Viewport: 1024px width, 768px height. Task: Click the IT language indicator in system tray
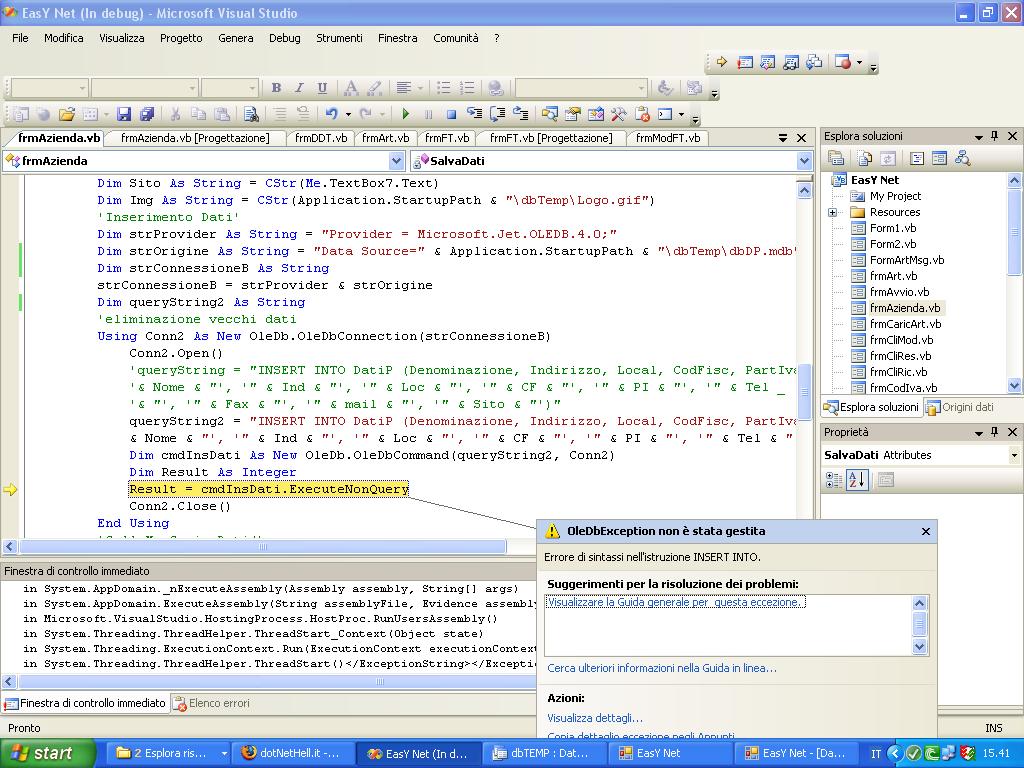pyautogui.click(x=876, y=754)
